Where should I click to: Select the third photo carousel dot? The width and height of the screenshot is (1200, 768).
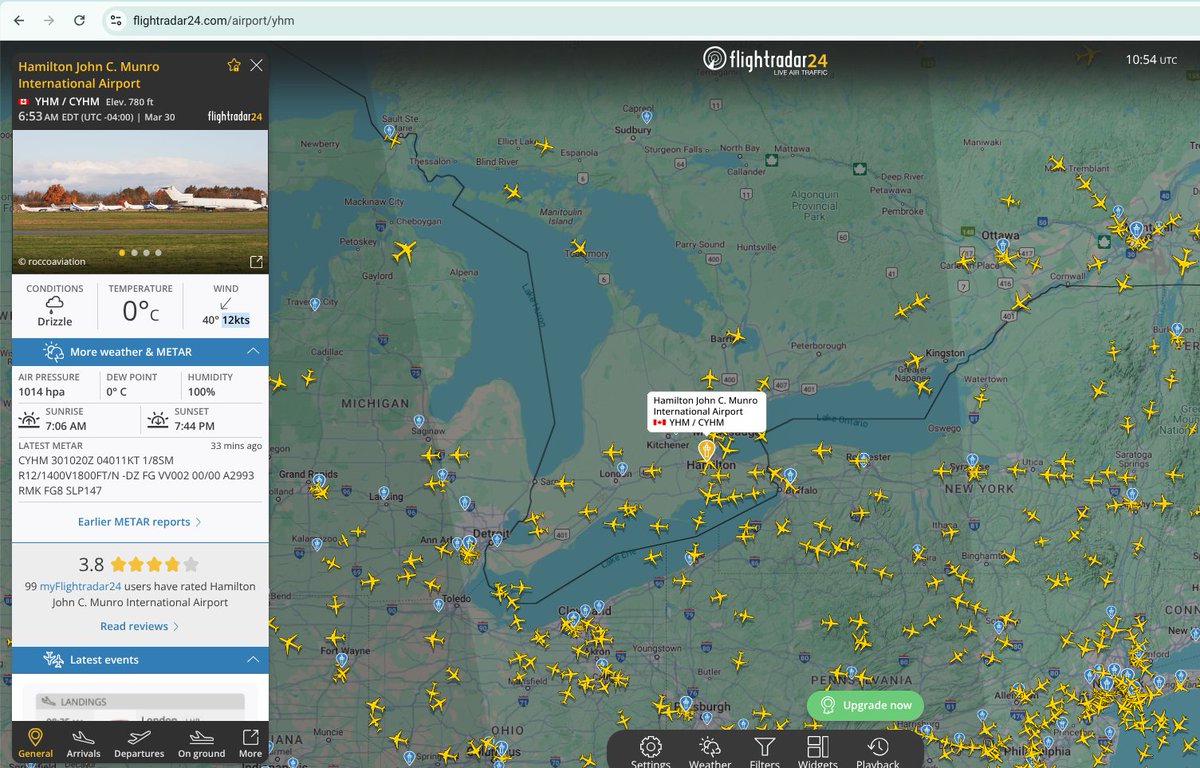point(146,253)
